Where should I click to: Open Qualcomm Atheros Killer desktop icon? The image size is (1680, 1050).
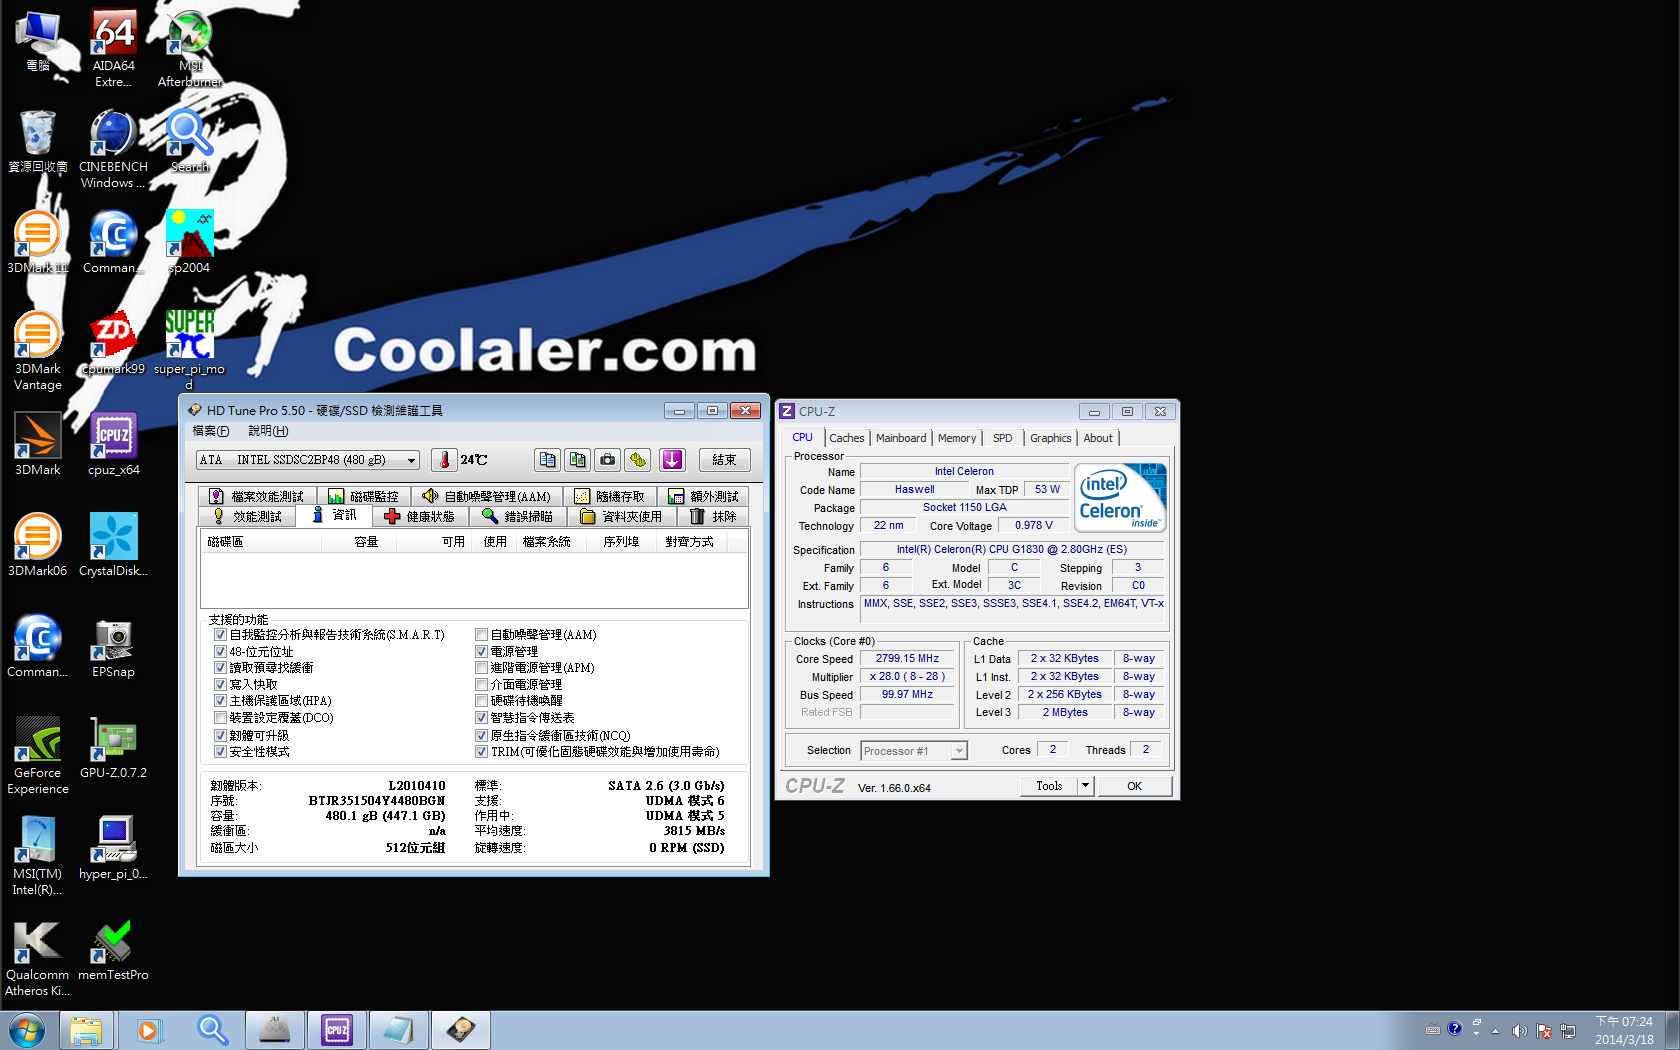point(37,957)
